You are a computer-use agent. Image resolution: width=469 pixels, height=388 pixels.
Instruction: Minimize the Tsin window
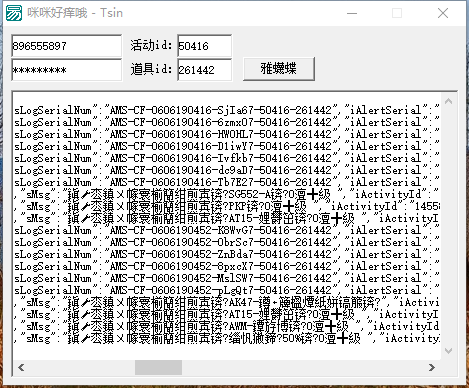coord(352,13)
